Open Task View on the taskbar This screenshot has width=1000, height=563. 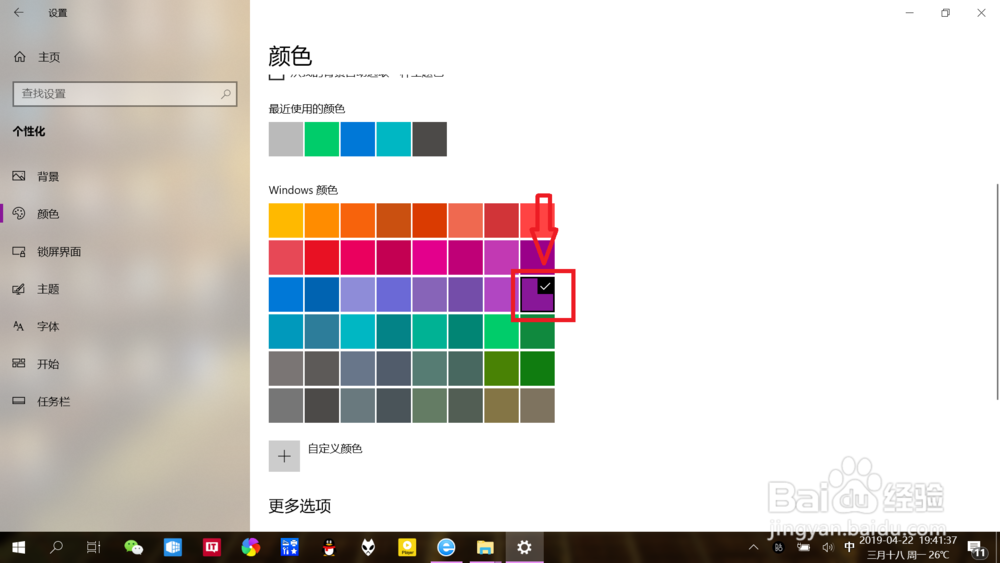94,547
